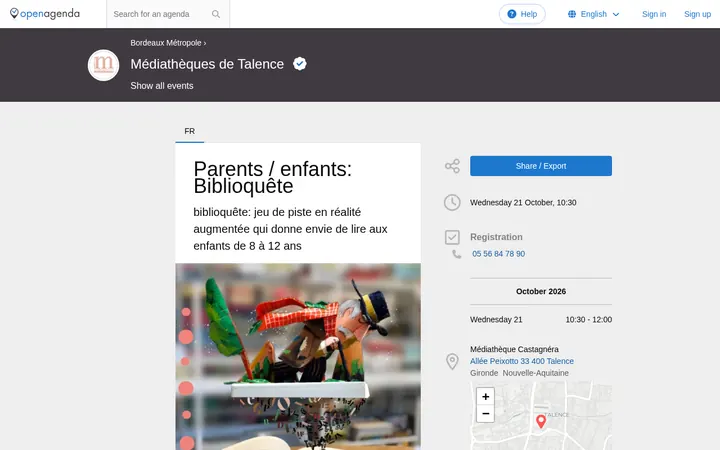The width and height of the screenshot is (720, 450).
Task: Click the October 2026 heading
Action: 540,292
